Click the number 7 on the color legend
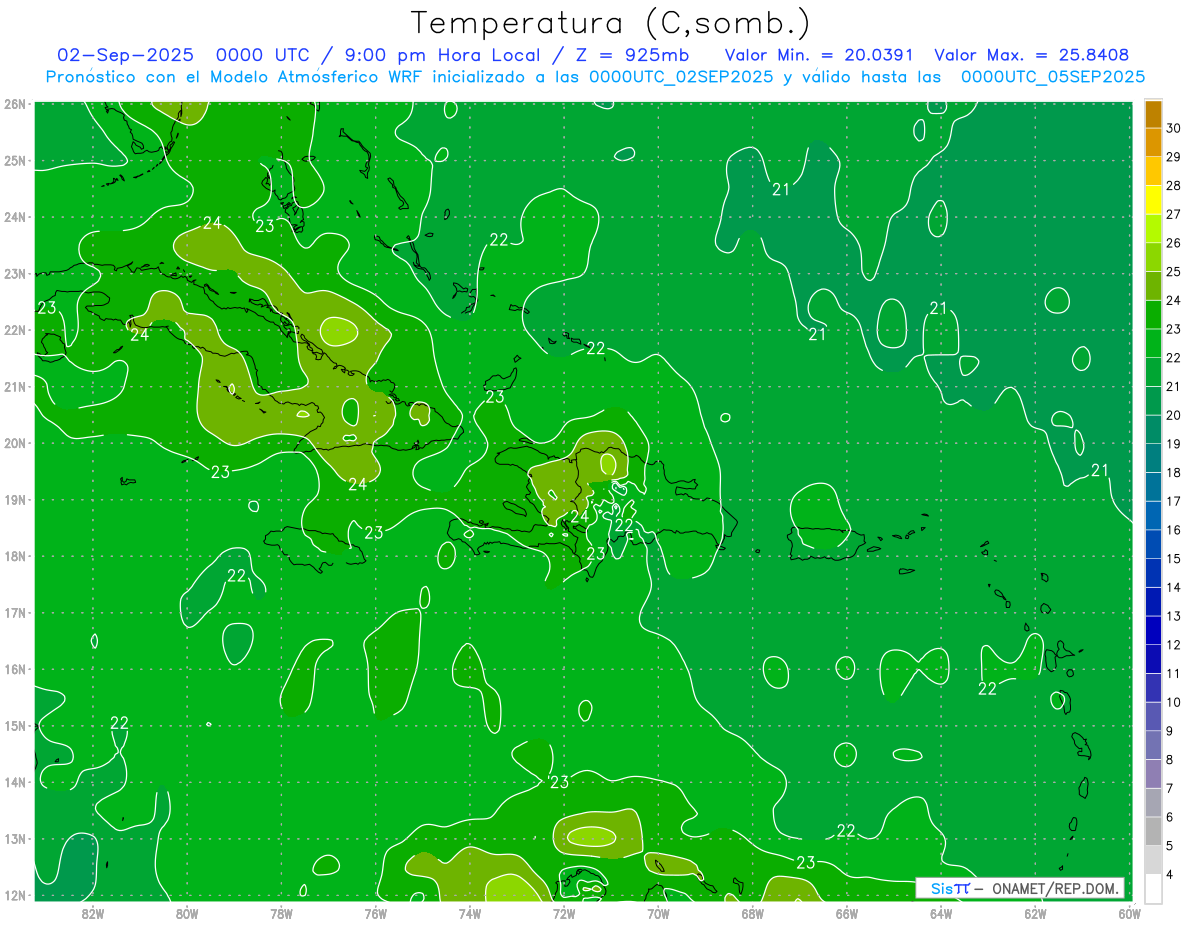 click(1171, 788)
